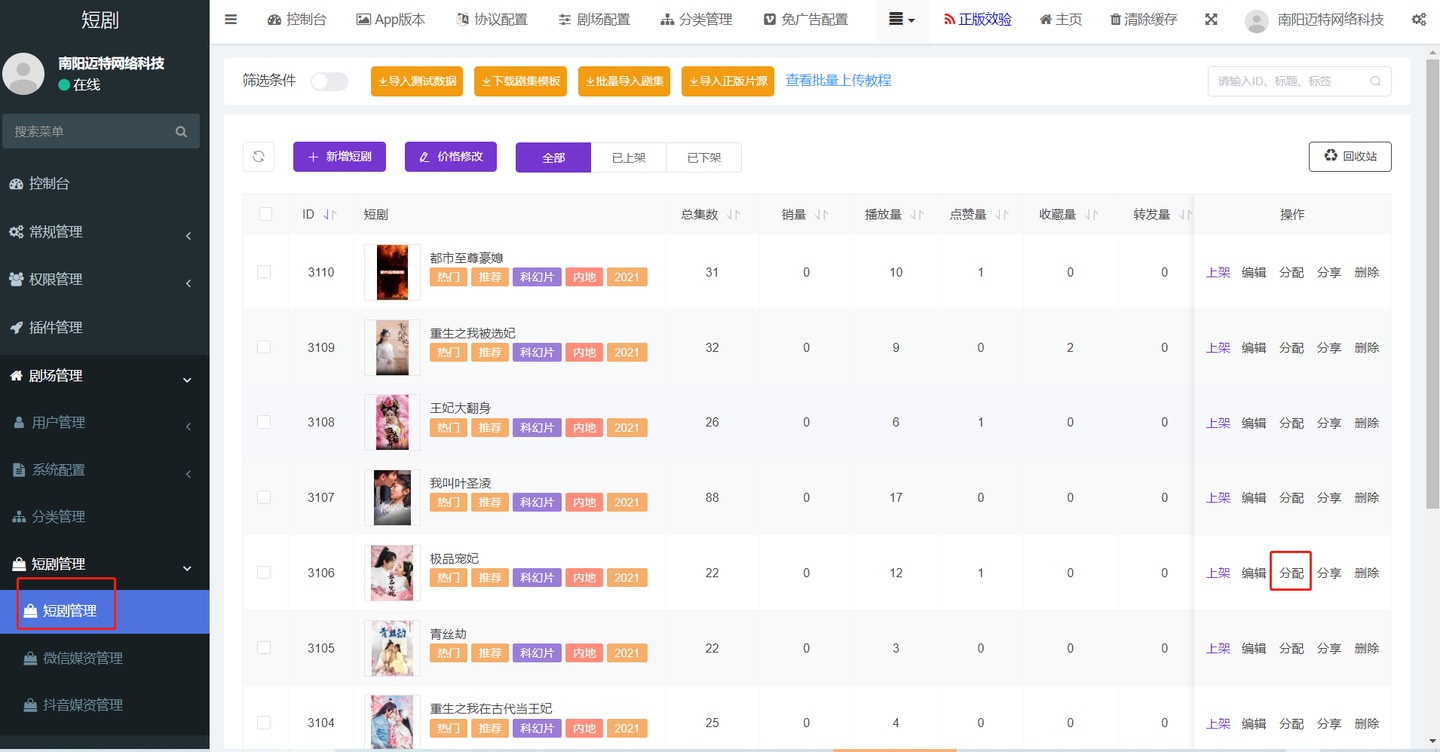Expand 权限管理 sidebar menu
Screen dimensions: 1440x752
click(104, 279)
